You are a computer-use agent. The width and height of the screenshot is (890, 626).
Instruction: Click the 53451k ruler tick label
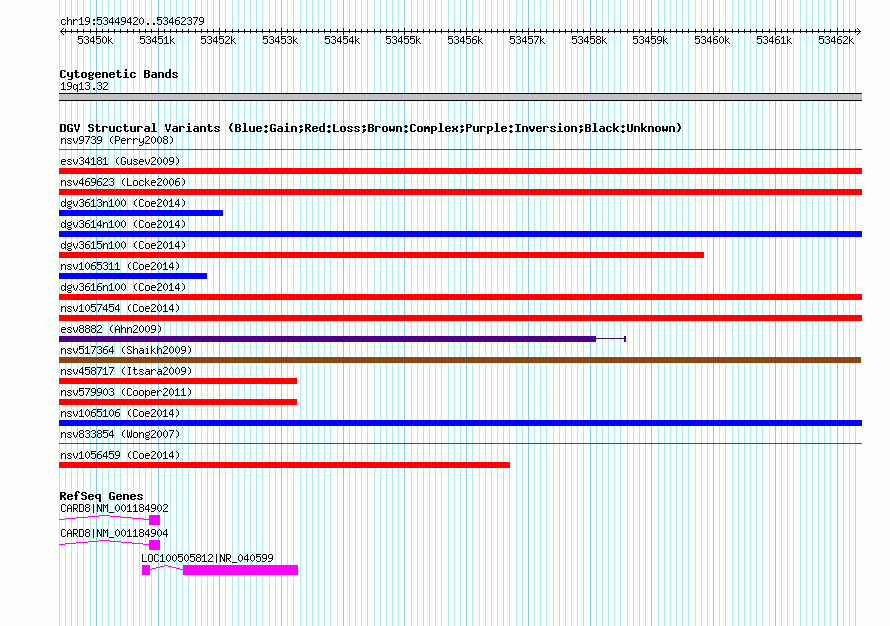[157, 40]
